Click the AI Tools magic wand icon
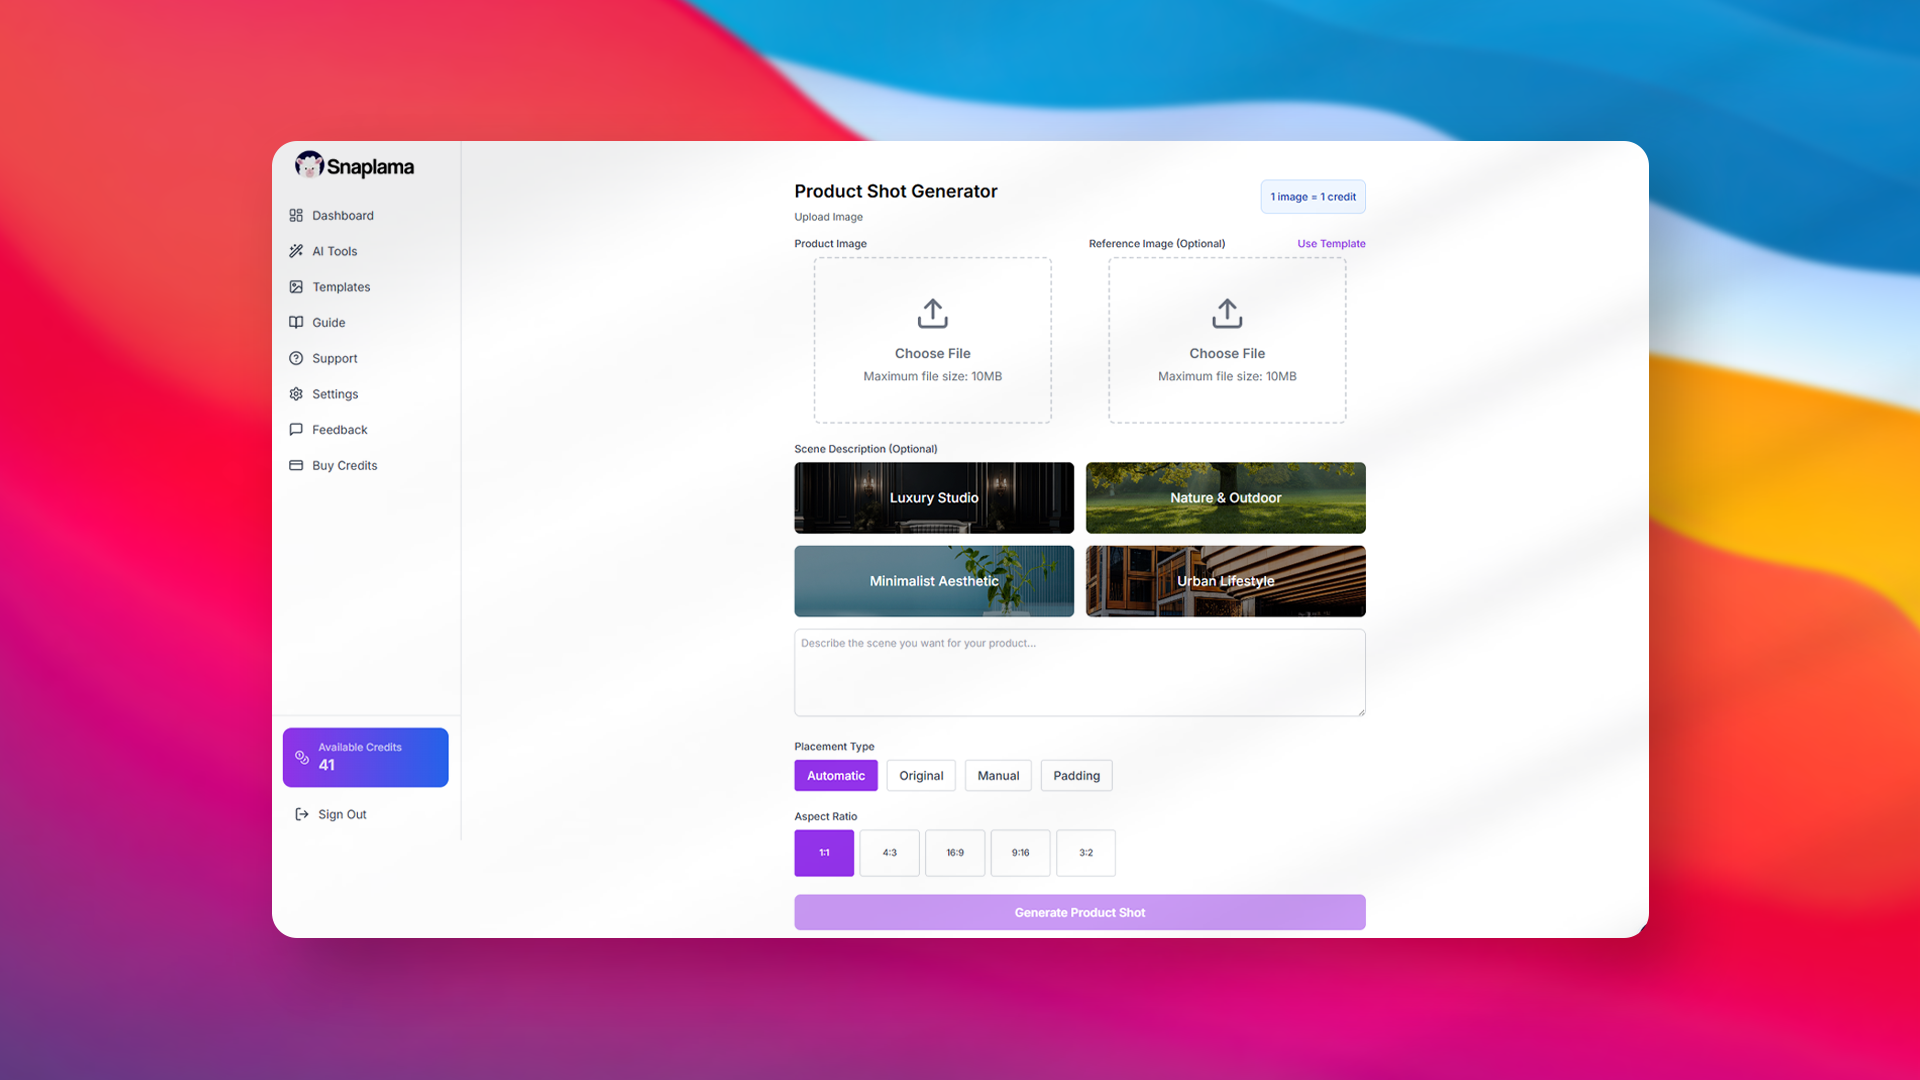 pyautogui.click(x=296, y=251)
